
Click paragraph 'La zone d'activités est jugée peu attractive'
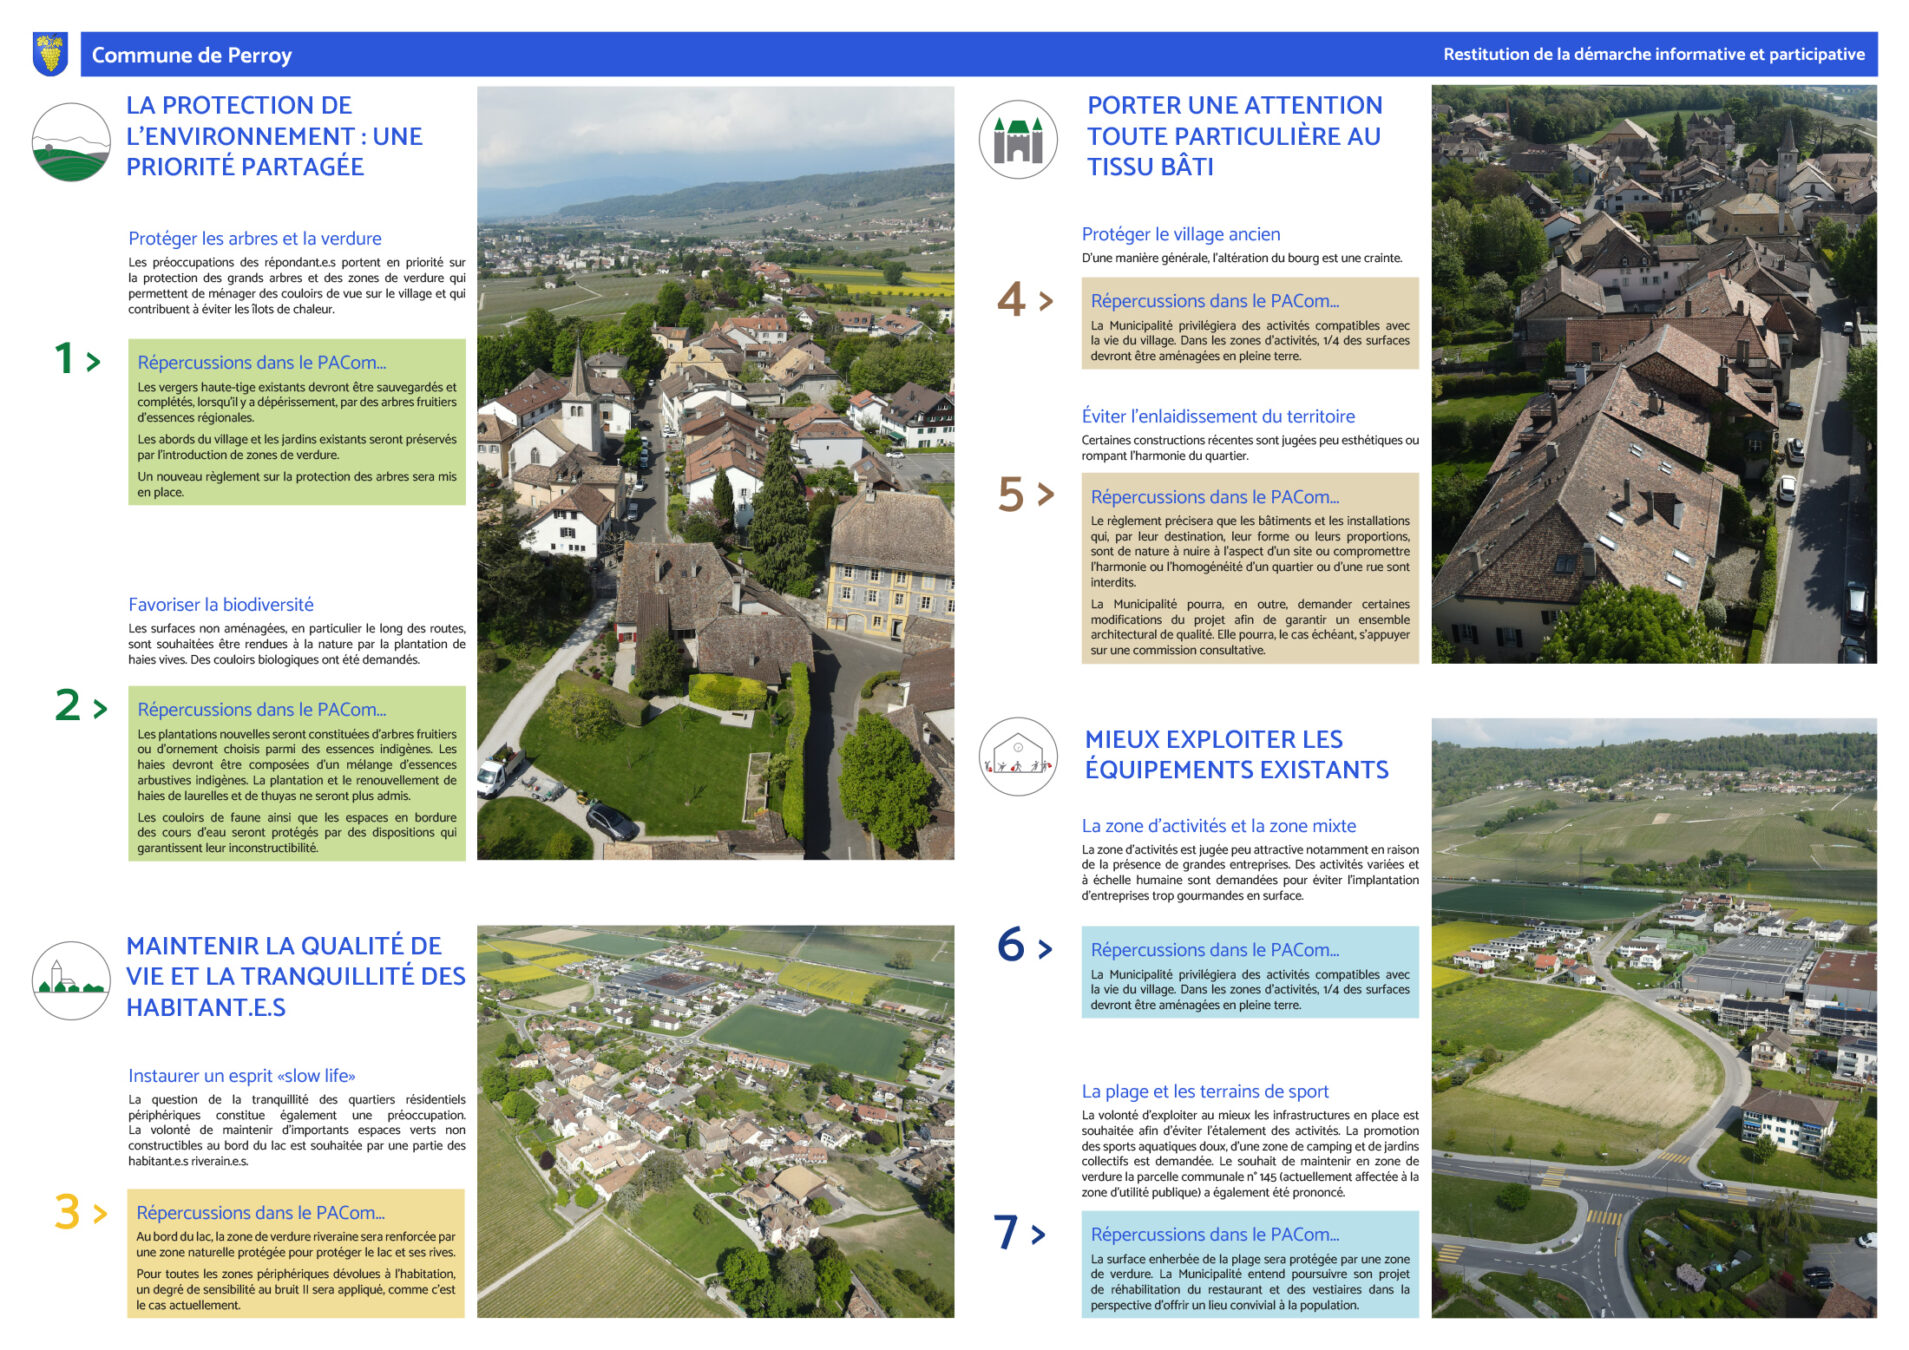[x=1250, y=872]
